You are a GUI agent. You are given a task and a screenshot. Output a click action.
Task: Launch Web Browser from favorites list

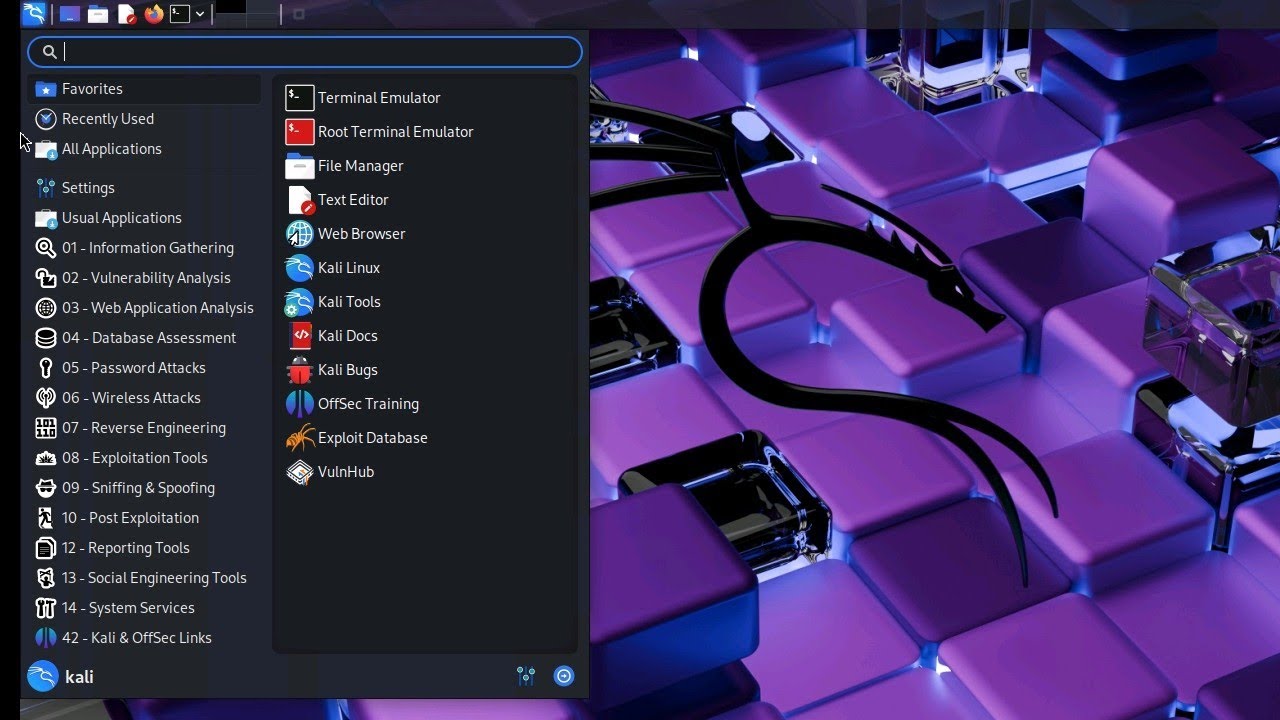(427, 234)
